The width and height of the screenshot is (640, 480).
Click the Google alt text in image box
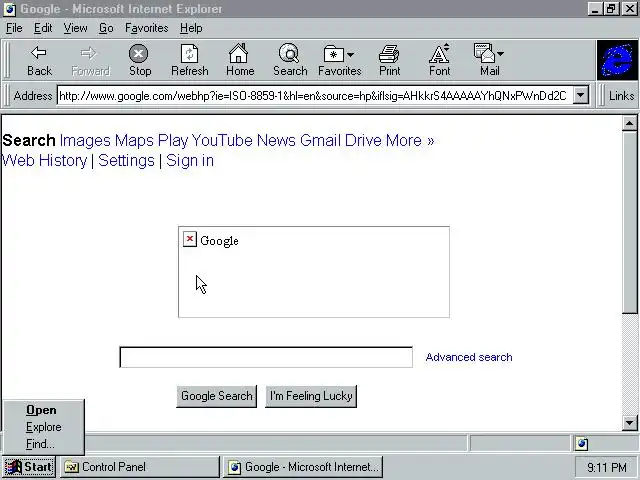point(219,241)
